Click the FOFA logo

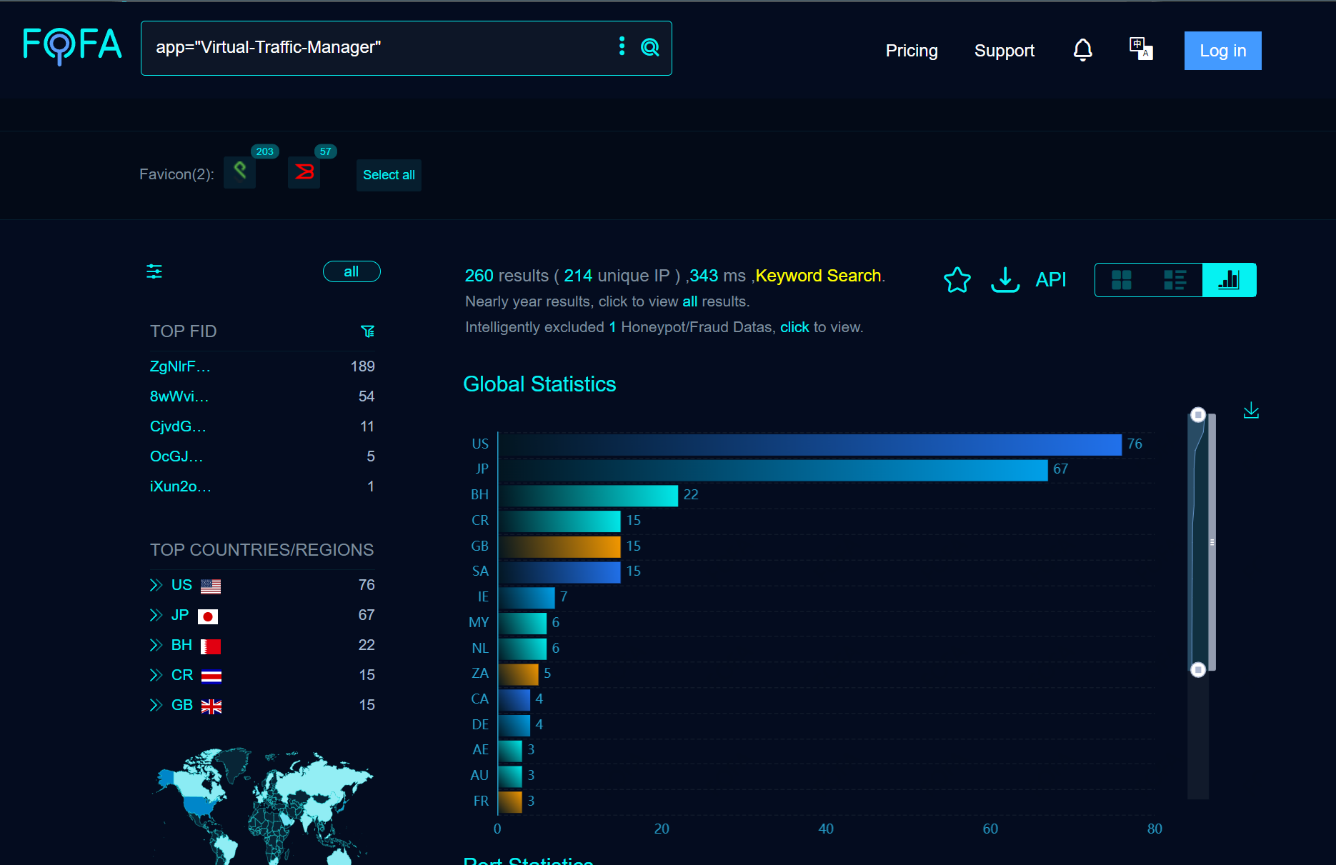coord(73,45)
